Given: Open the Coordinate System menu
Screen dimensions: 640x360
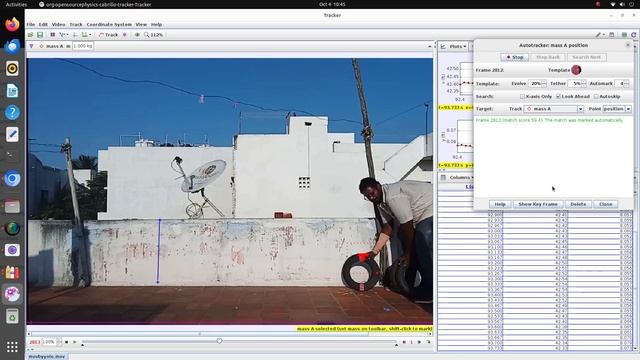Looking at the screenshot, I should point(109,24).
